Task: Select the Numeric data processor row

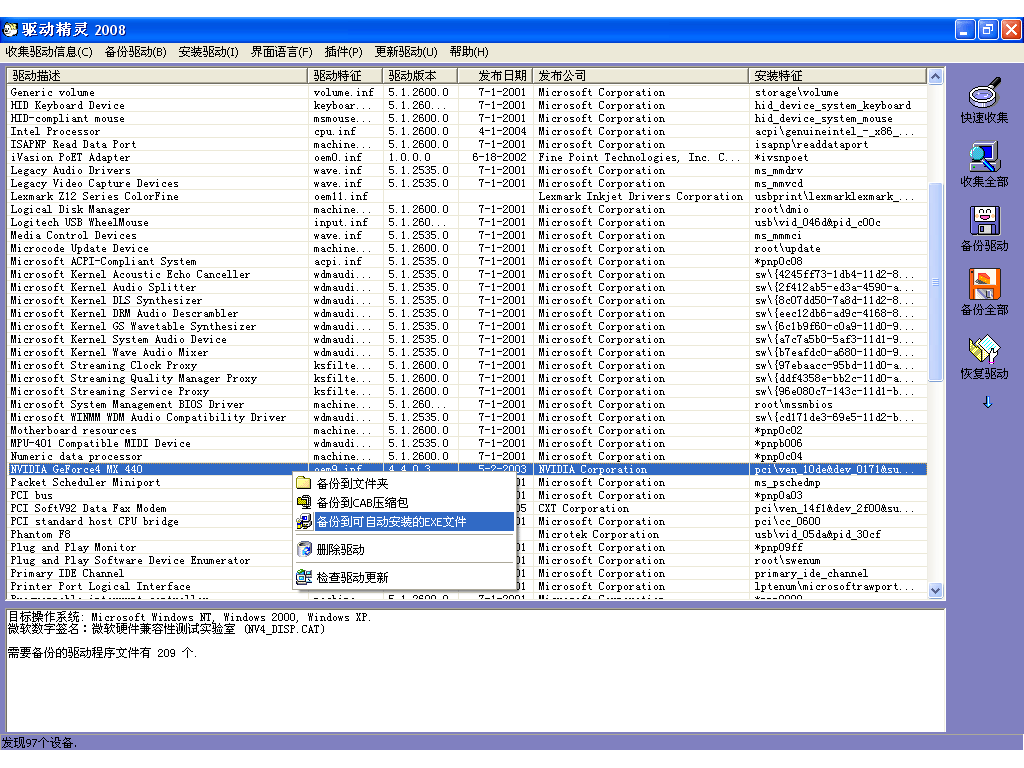Action: coord(467,456)
